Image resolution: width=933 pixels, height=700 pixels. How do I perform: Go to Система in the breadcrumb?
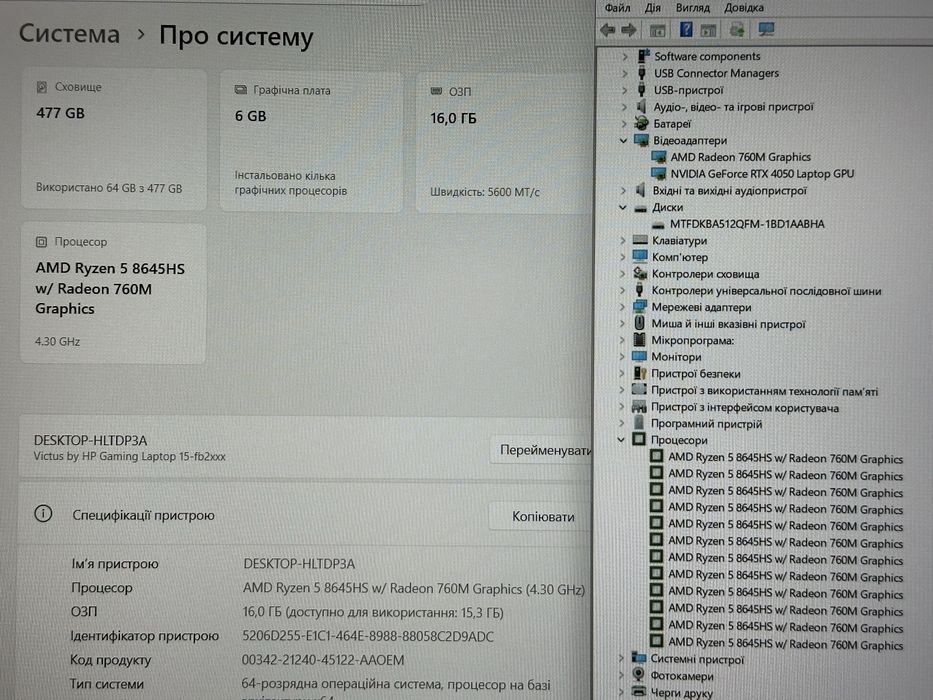[x=69, y=33]
